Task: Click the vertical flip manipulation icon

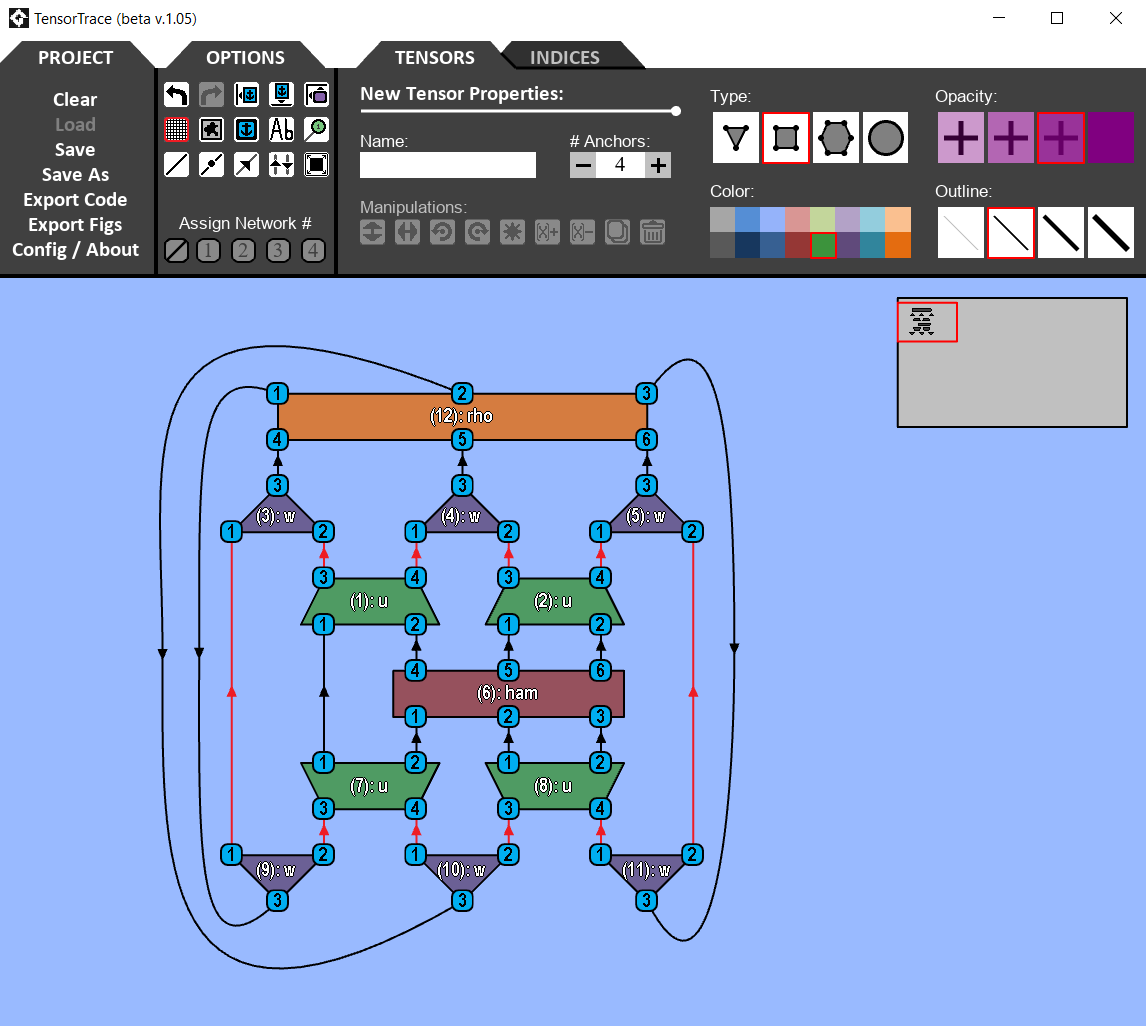Action: pyautogui.click(x=373, y=232)
